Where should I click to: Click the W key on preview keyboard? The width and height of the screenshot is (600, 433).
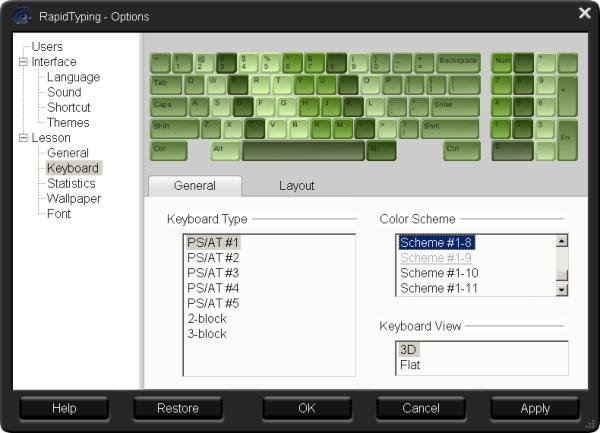(216, 85)
